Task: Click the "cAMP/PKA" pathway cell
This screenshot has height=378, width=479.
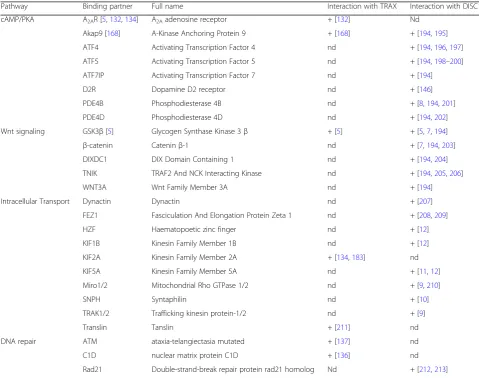Action: [17, 19]
